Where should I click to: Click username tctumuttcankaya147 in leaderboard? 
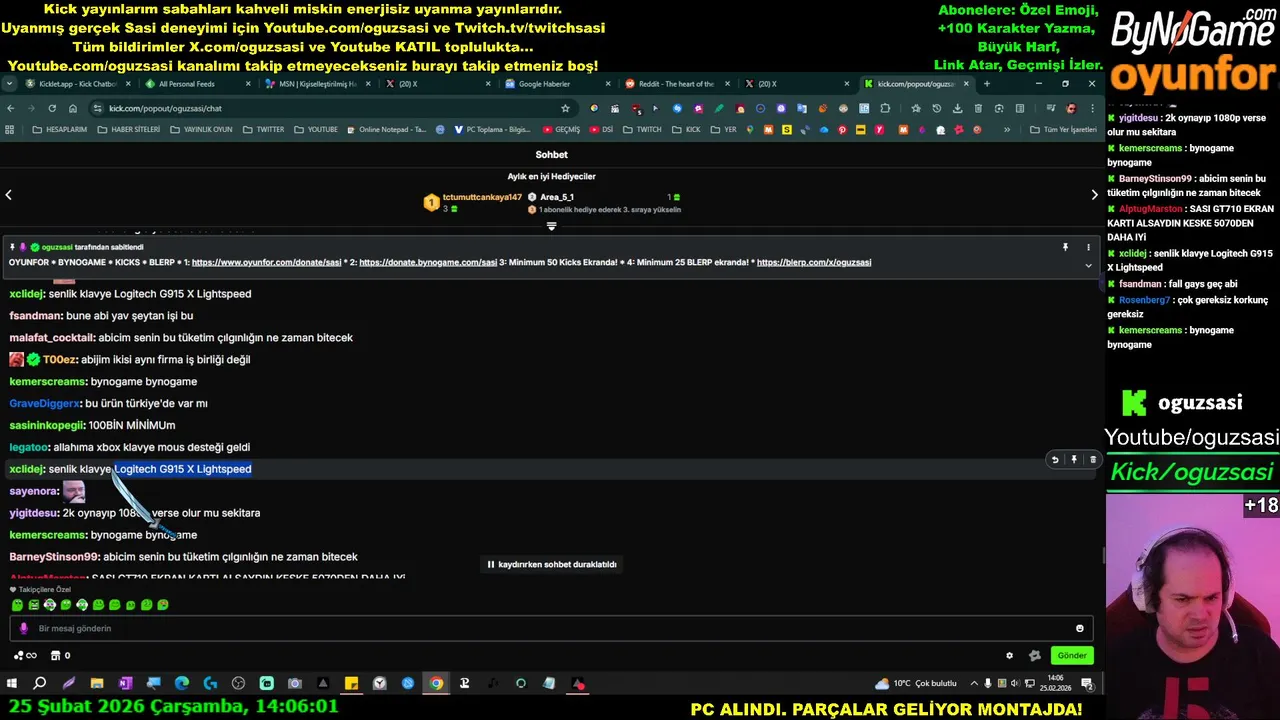482,197
